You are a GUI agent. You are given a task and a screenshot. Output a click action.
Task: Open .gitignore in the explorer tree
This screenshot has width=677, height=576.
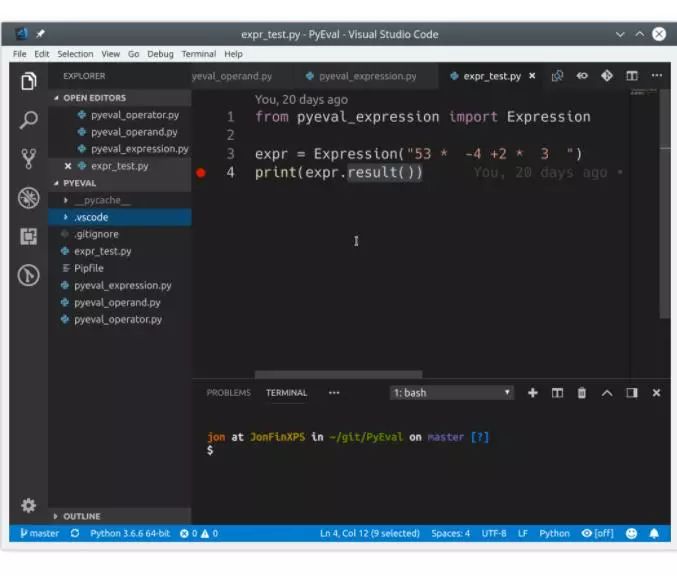pyautogui.click(x=120, y=234)
